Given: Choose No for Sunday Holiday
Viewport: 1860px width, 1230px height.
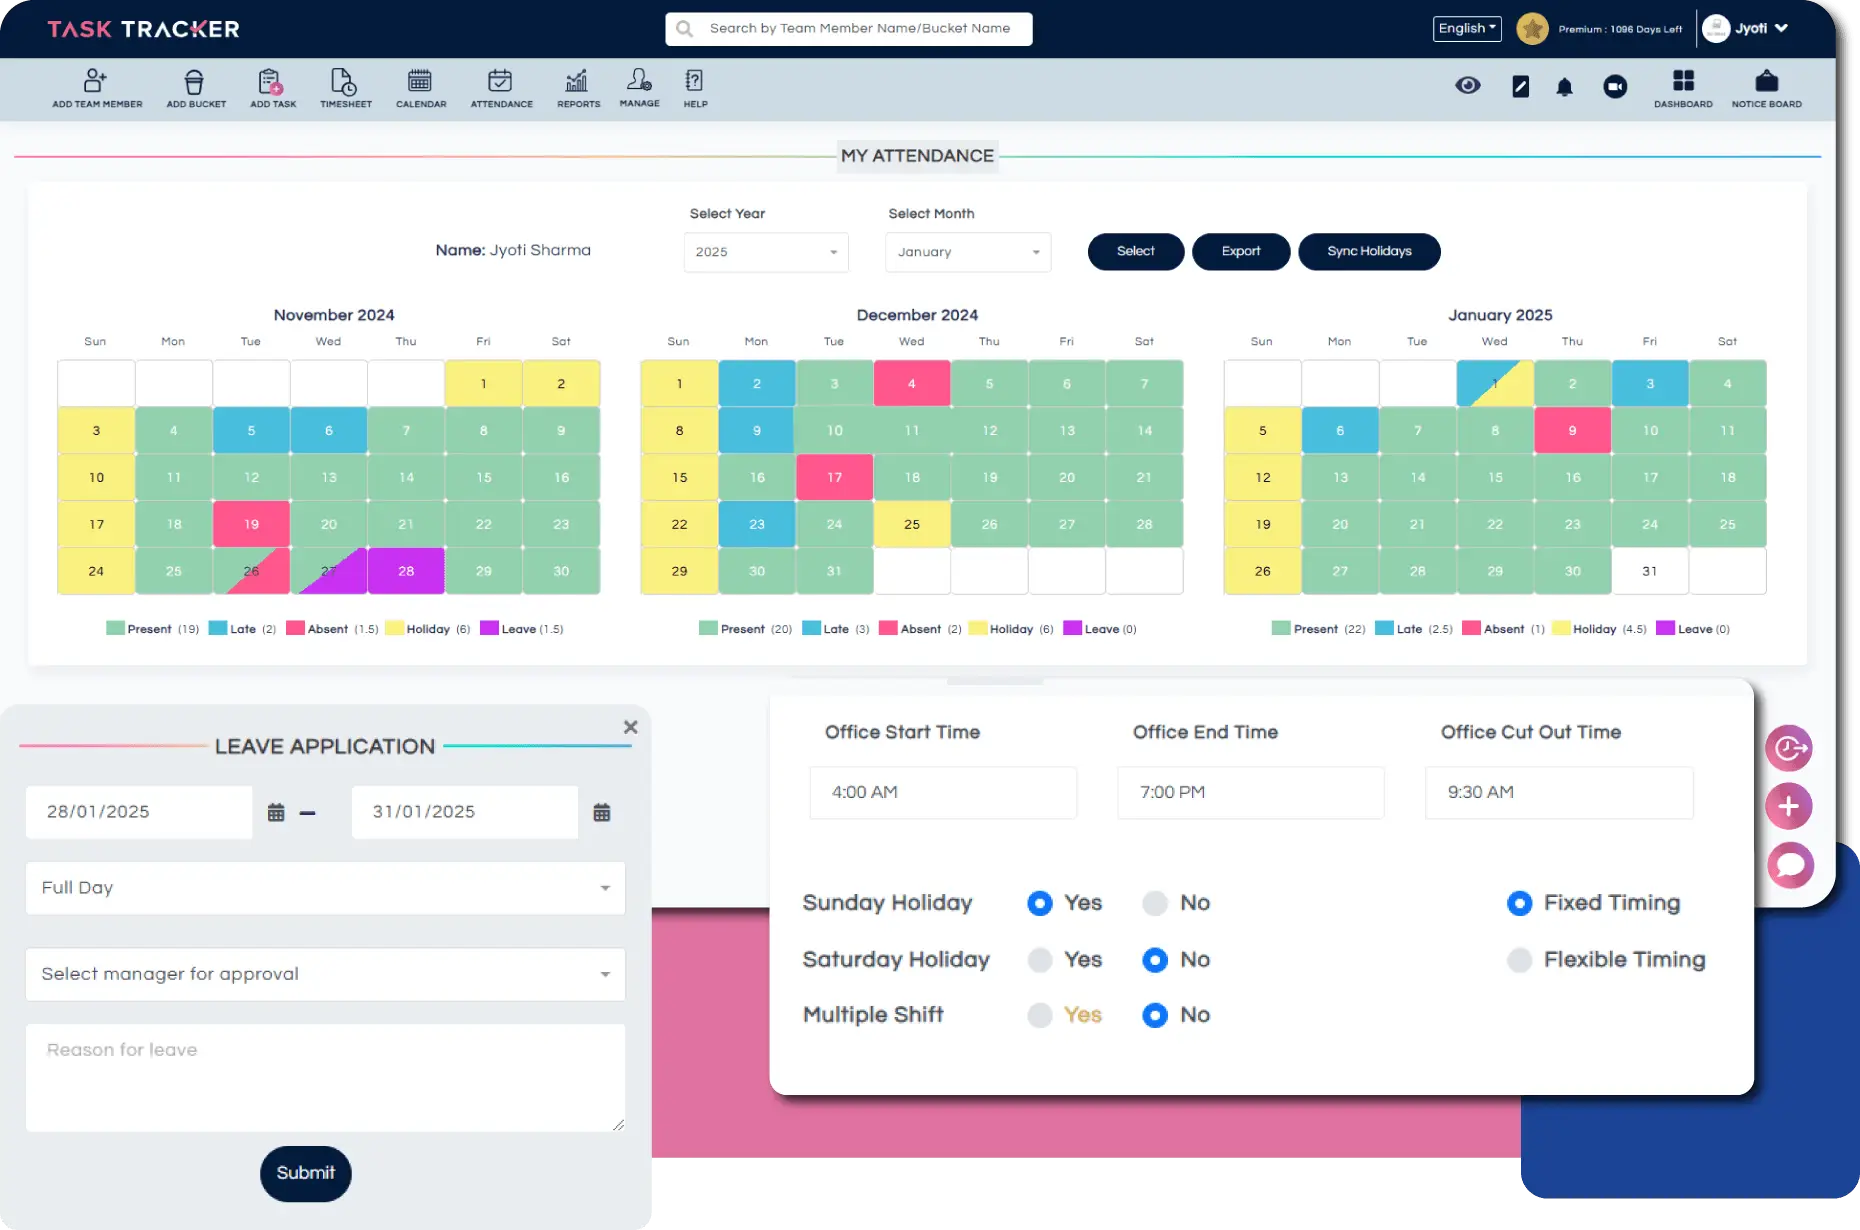Looking at the screenshot, I should pos(1155,903).
